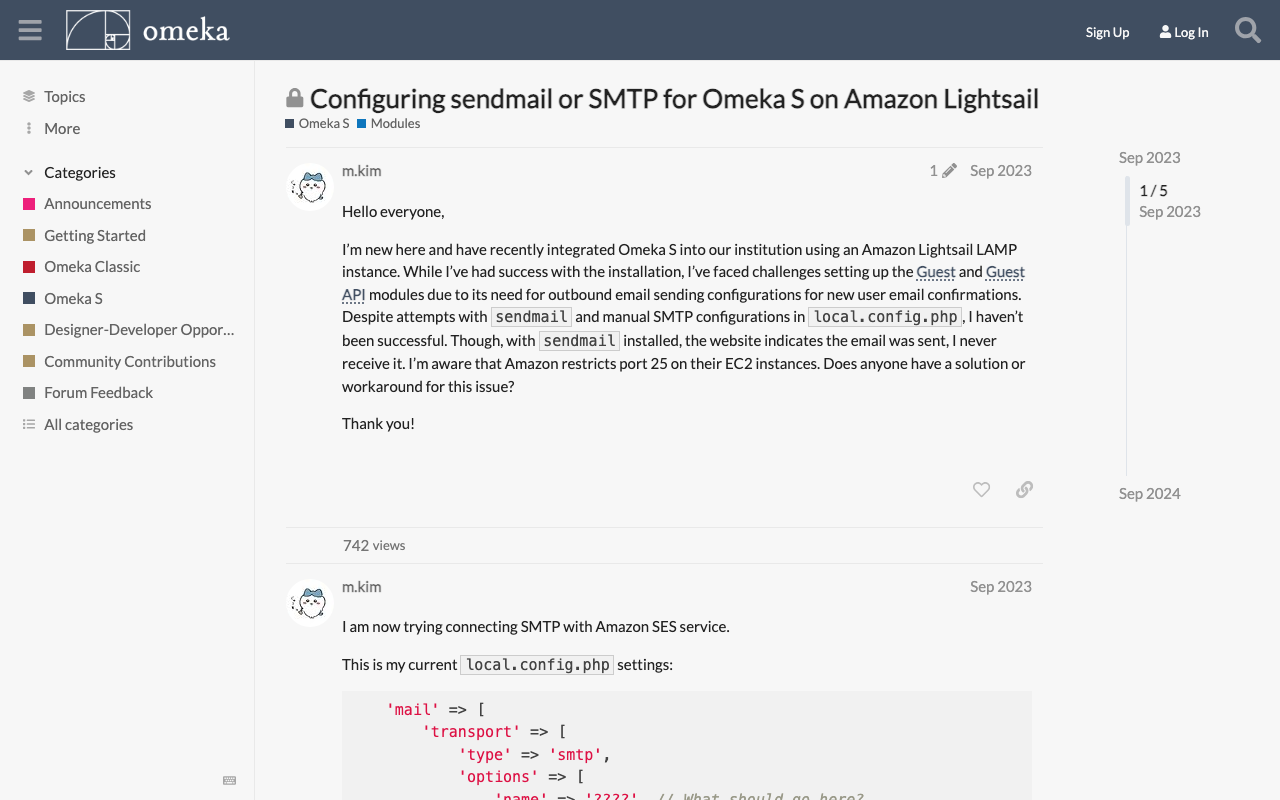Click the Sign Up button
Image resolution: width=1280 pixels, height=800 pixels.
tap(1107, 31)
